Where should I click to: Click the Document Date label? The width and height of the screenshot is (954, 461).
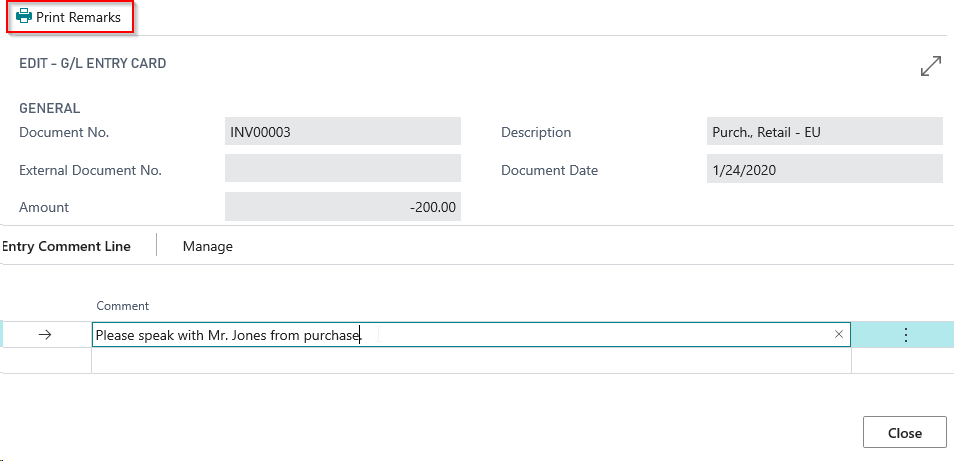click(x=549, y=170)
